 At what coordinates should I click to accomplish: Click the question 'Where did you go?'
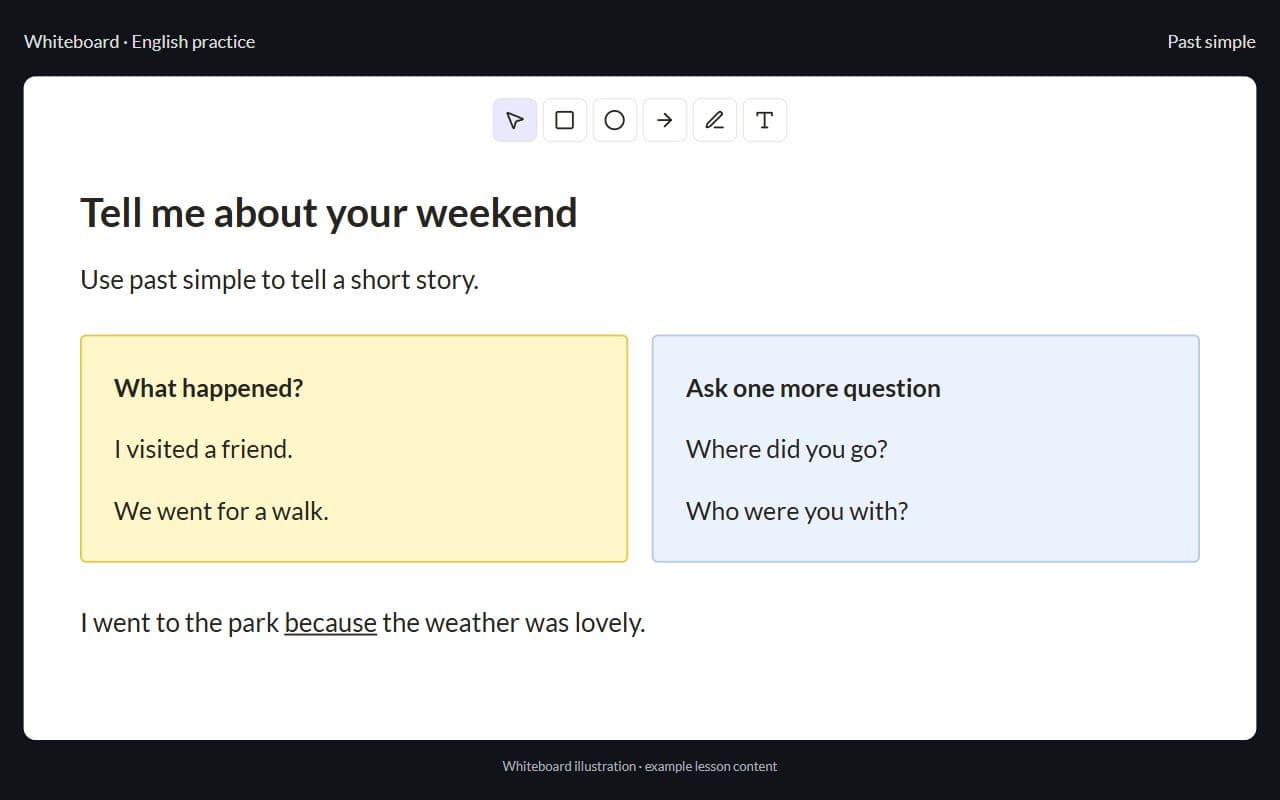coord(787,449)
